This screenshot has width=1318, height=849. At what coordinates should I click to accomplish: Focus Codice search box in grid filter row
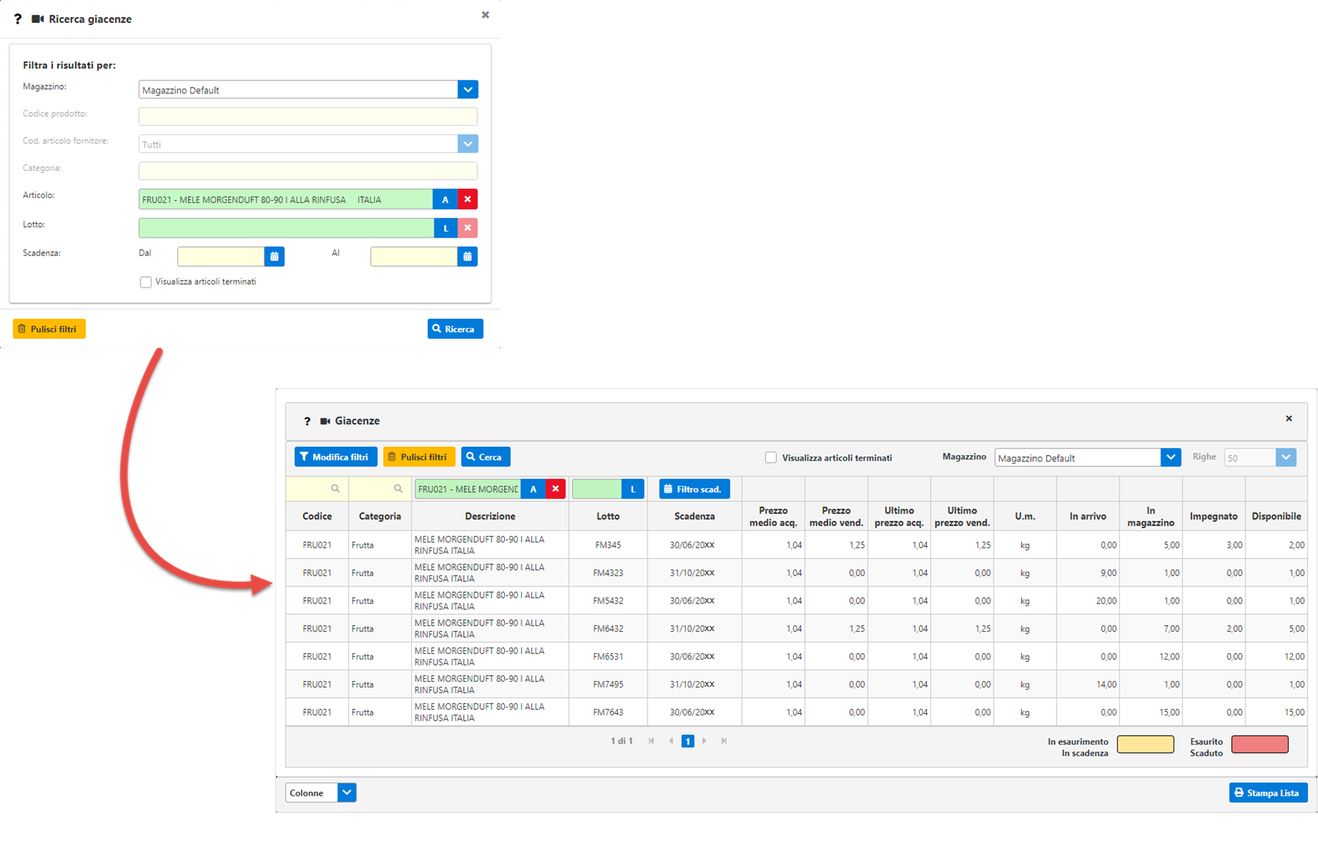tap(317, 489)
